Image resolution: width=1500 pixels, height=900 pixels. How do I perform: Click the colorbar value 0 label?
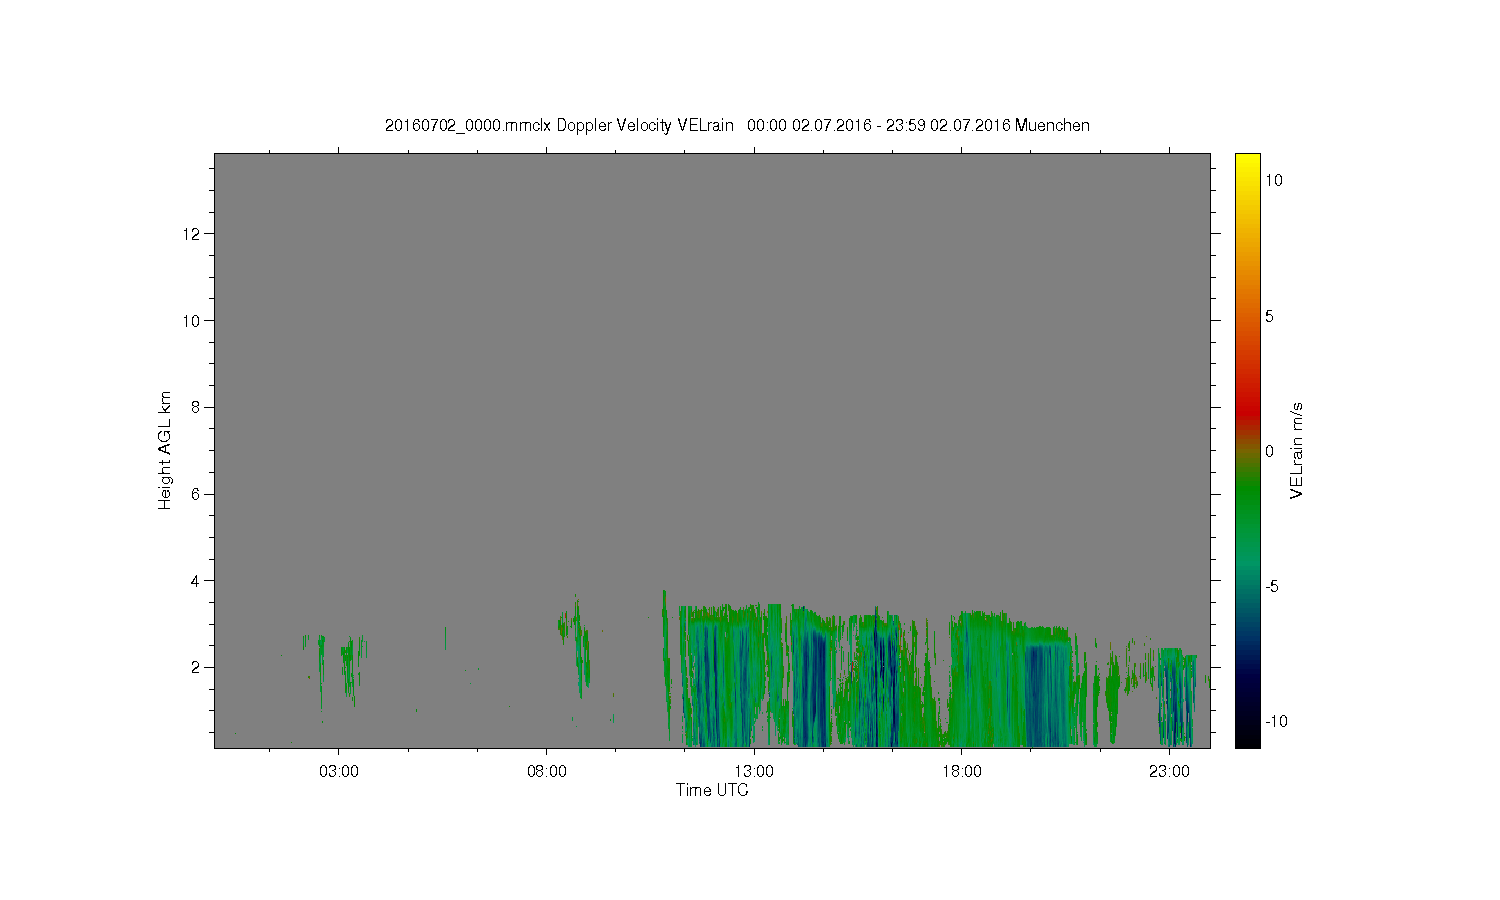pyautogui.click(x=1269, y=451)
